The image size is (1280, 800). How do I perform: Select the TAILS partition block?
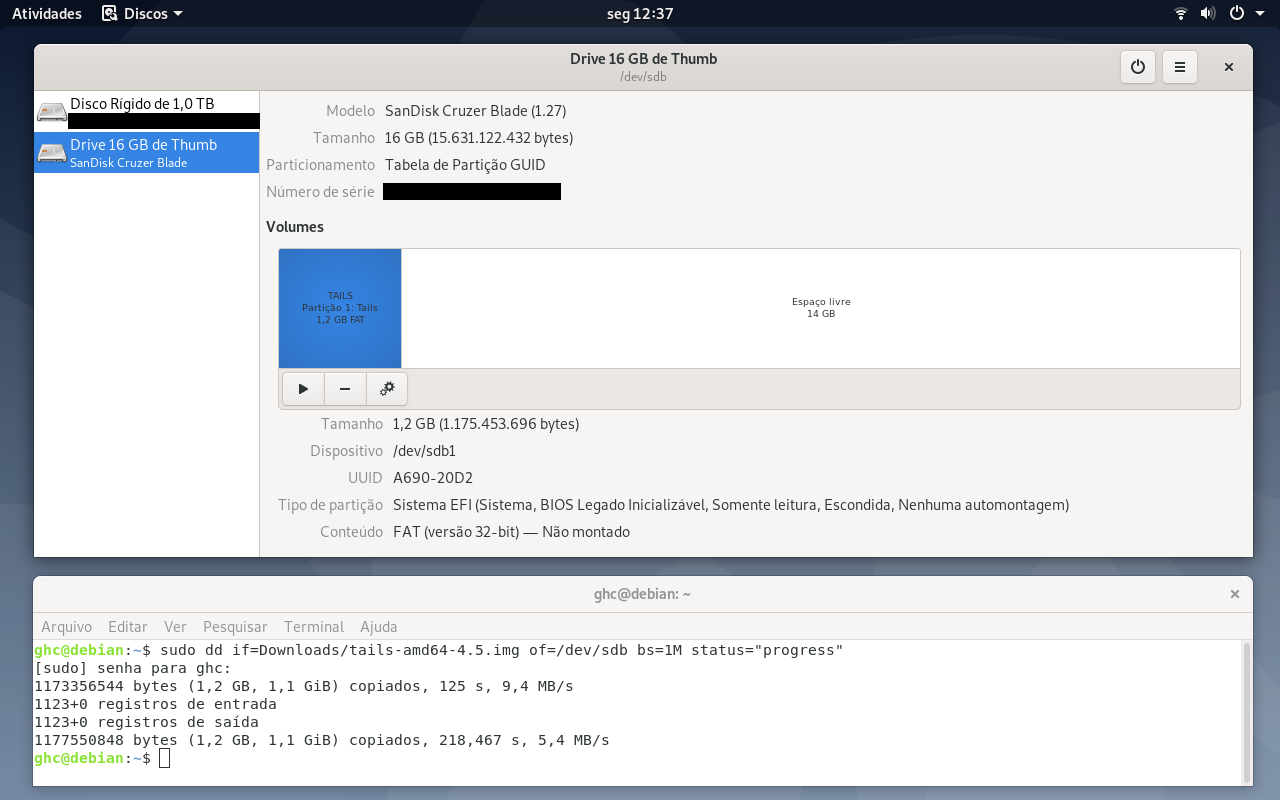340,308
